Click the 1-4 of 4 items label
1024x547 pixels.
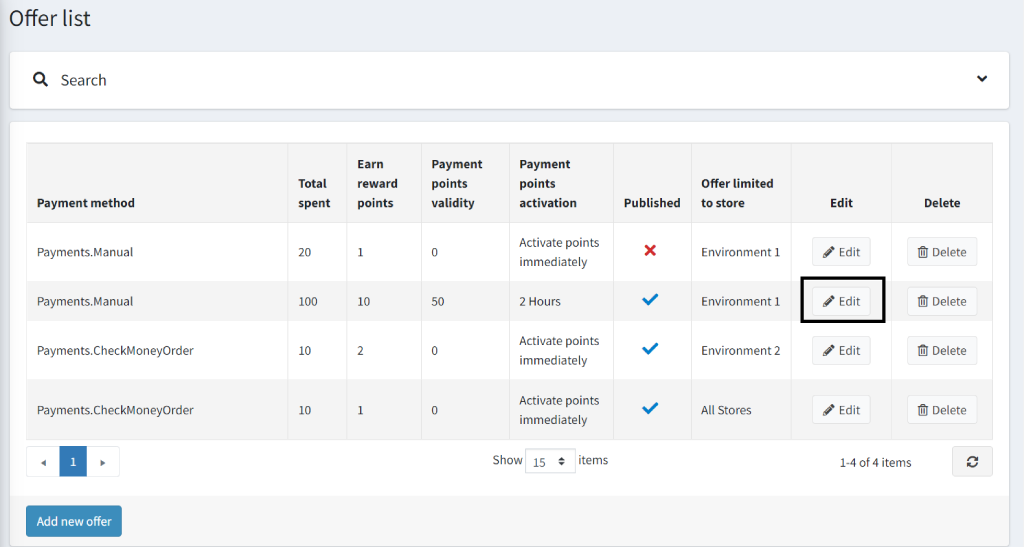click(x=875, y=462)
